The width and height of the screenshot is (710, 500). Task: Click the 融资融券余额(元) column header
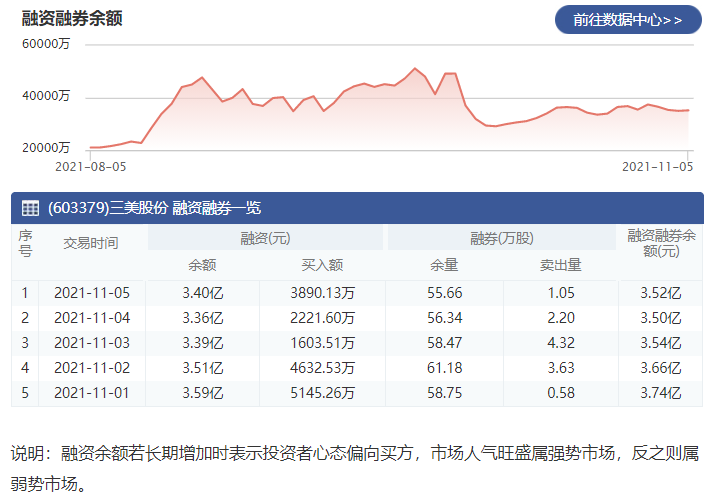(x=661, y=243)
